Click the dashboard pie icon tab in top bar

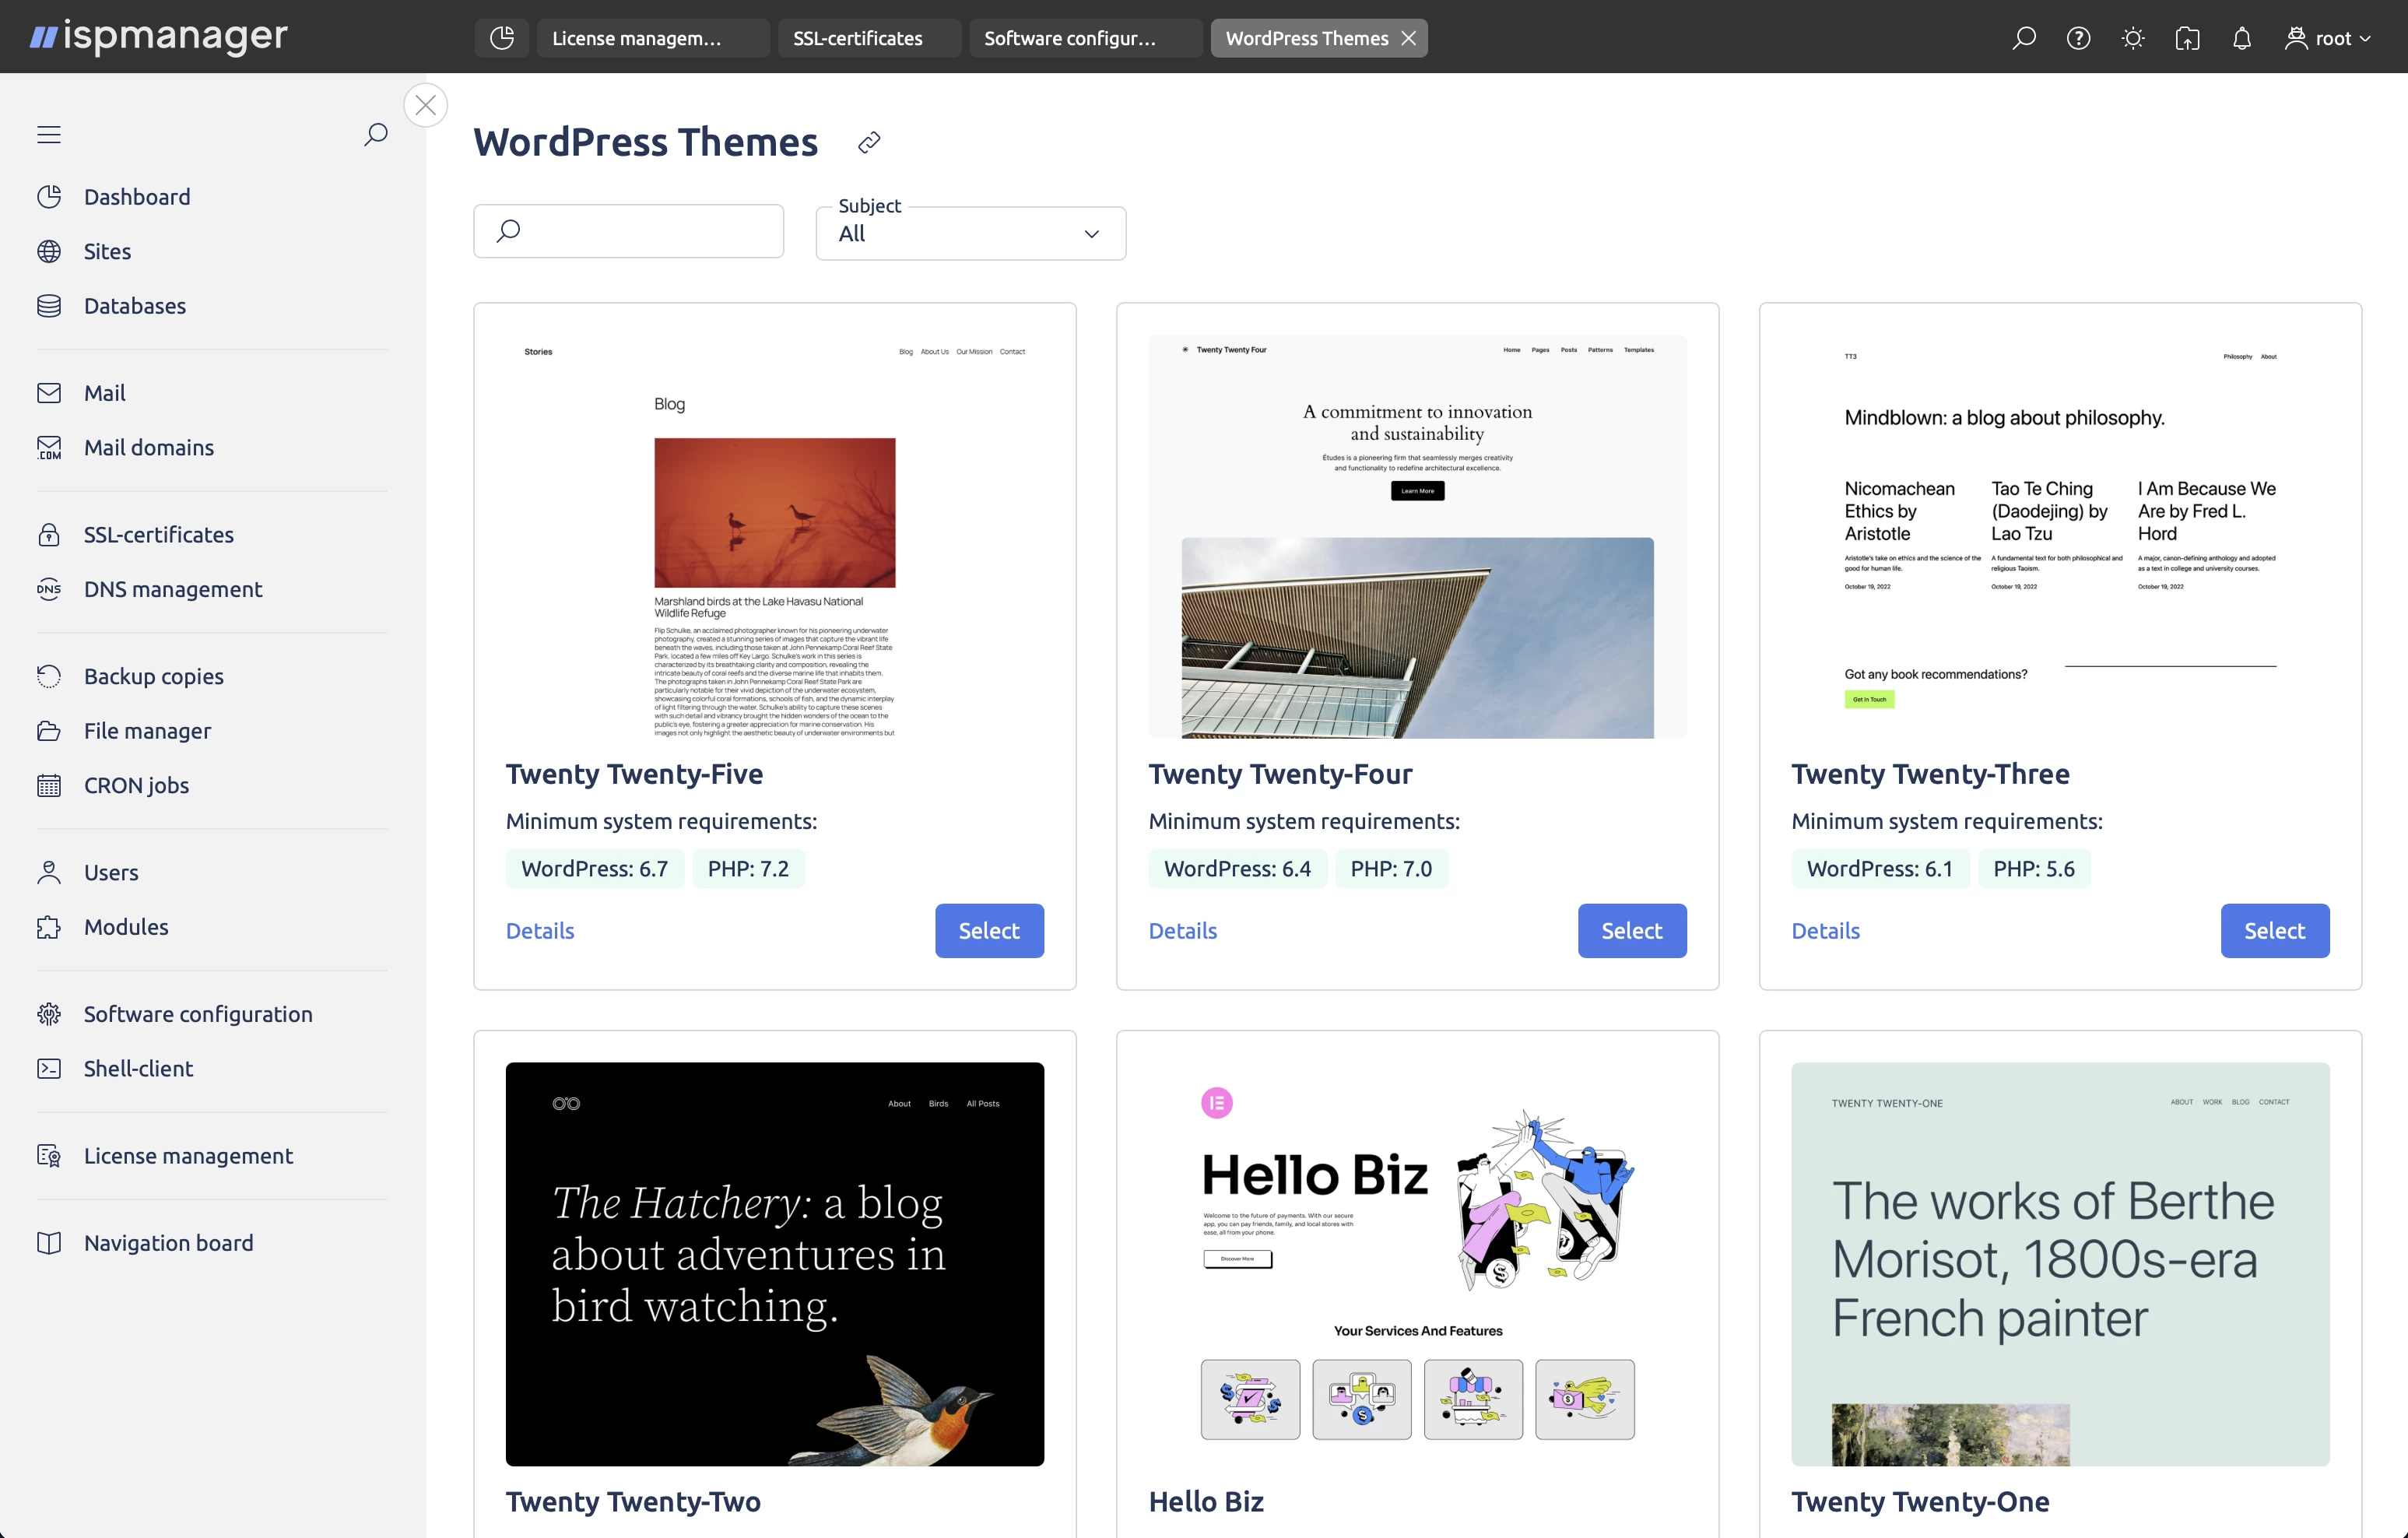point(502,38)
